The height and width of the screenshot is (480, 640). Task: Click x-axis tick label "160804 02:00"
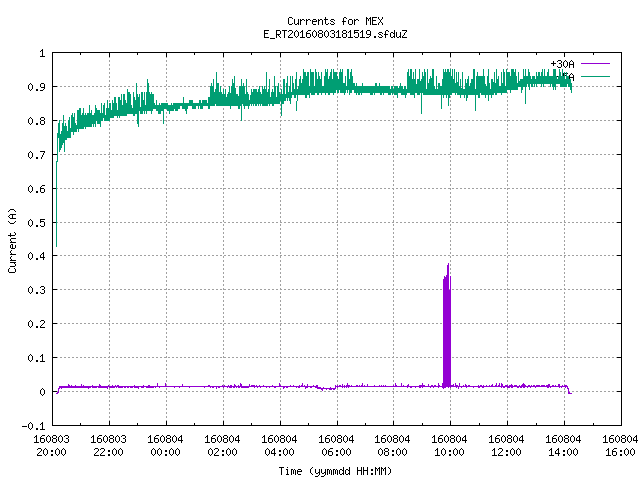(x=222, y=446)
